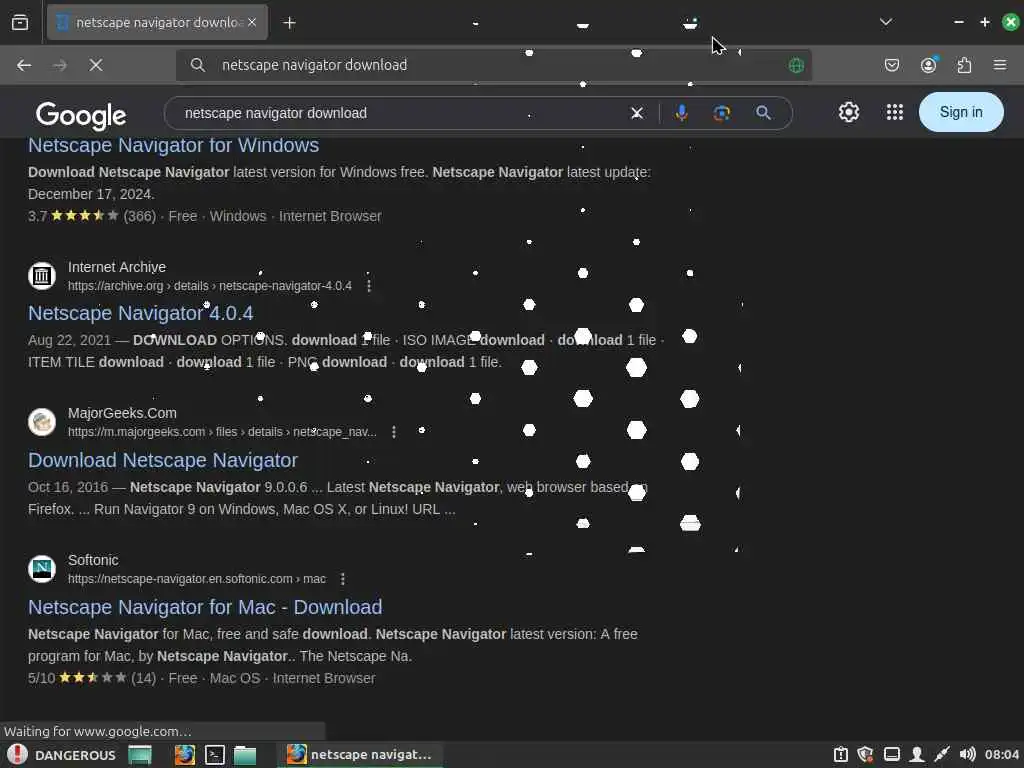This screenshot has width=1024, height=768.
Task: Go to the Google logo homepage
Action: tap(81, 116)
